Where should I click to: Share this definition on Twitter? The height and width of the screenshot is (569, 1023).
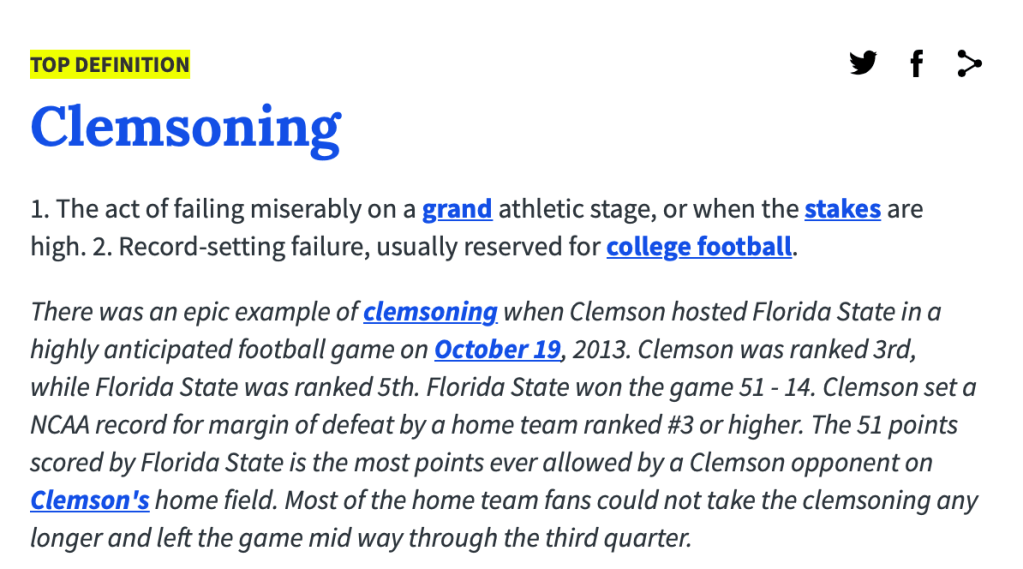(862, 64)
